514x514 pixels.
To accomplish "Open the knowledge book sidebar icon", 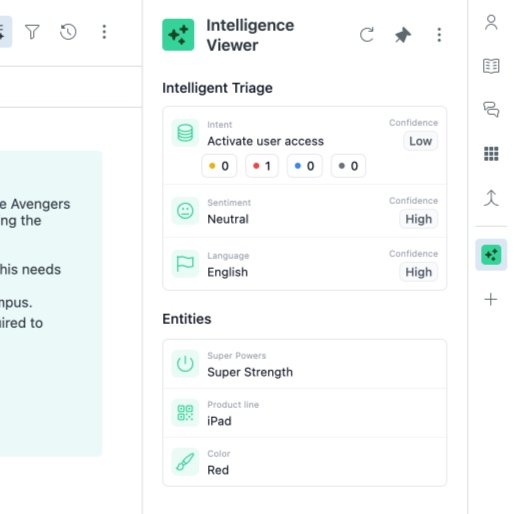I will (491, 66).
